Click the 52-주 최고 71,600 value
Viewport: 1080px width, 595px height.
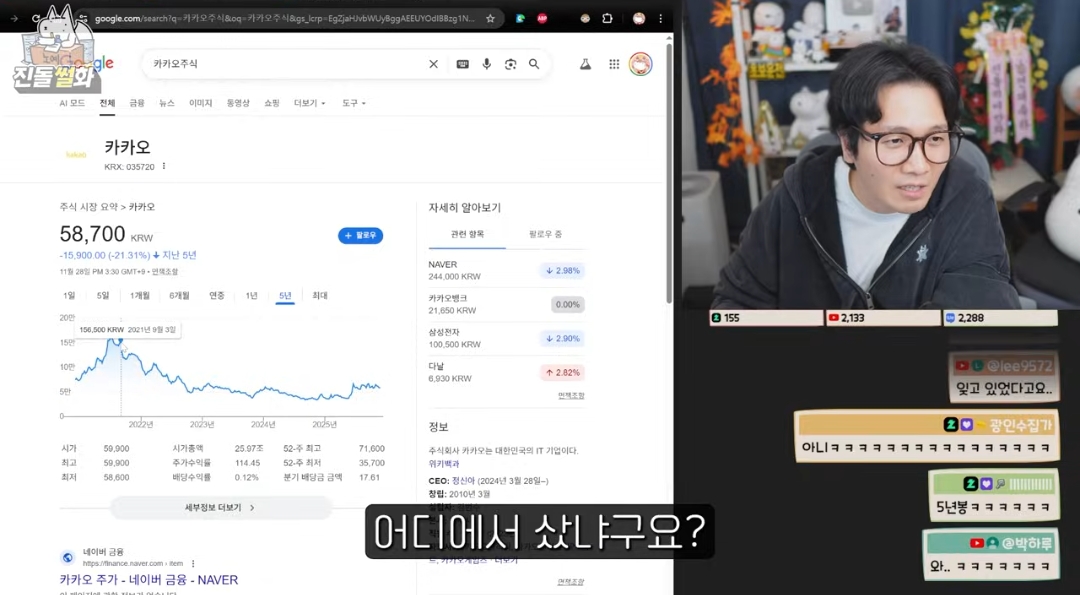372,448
